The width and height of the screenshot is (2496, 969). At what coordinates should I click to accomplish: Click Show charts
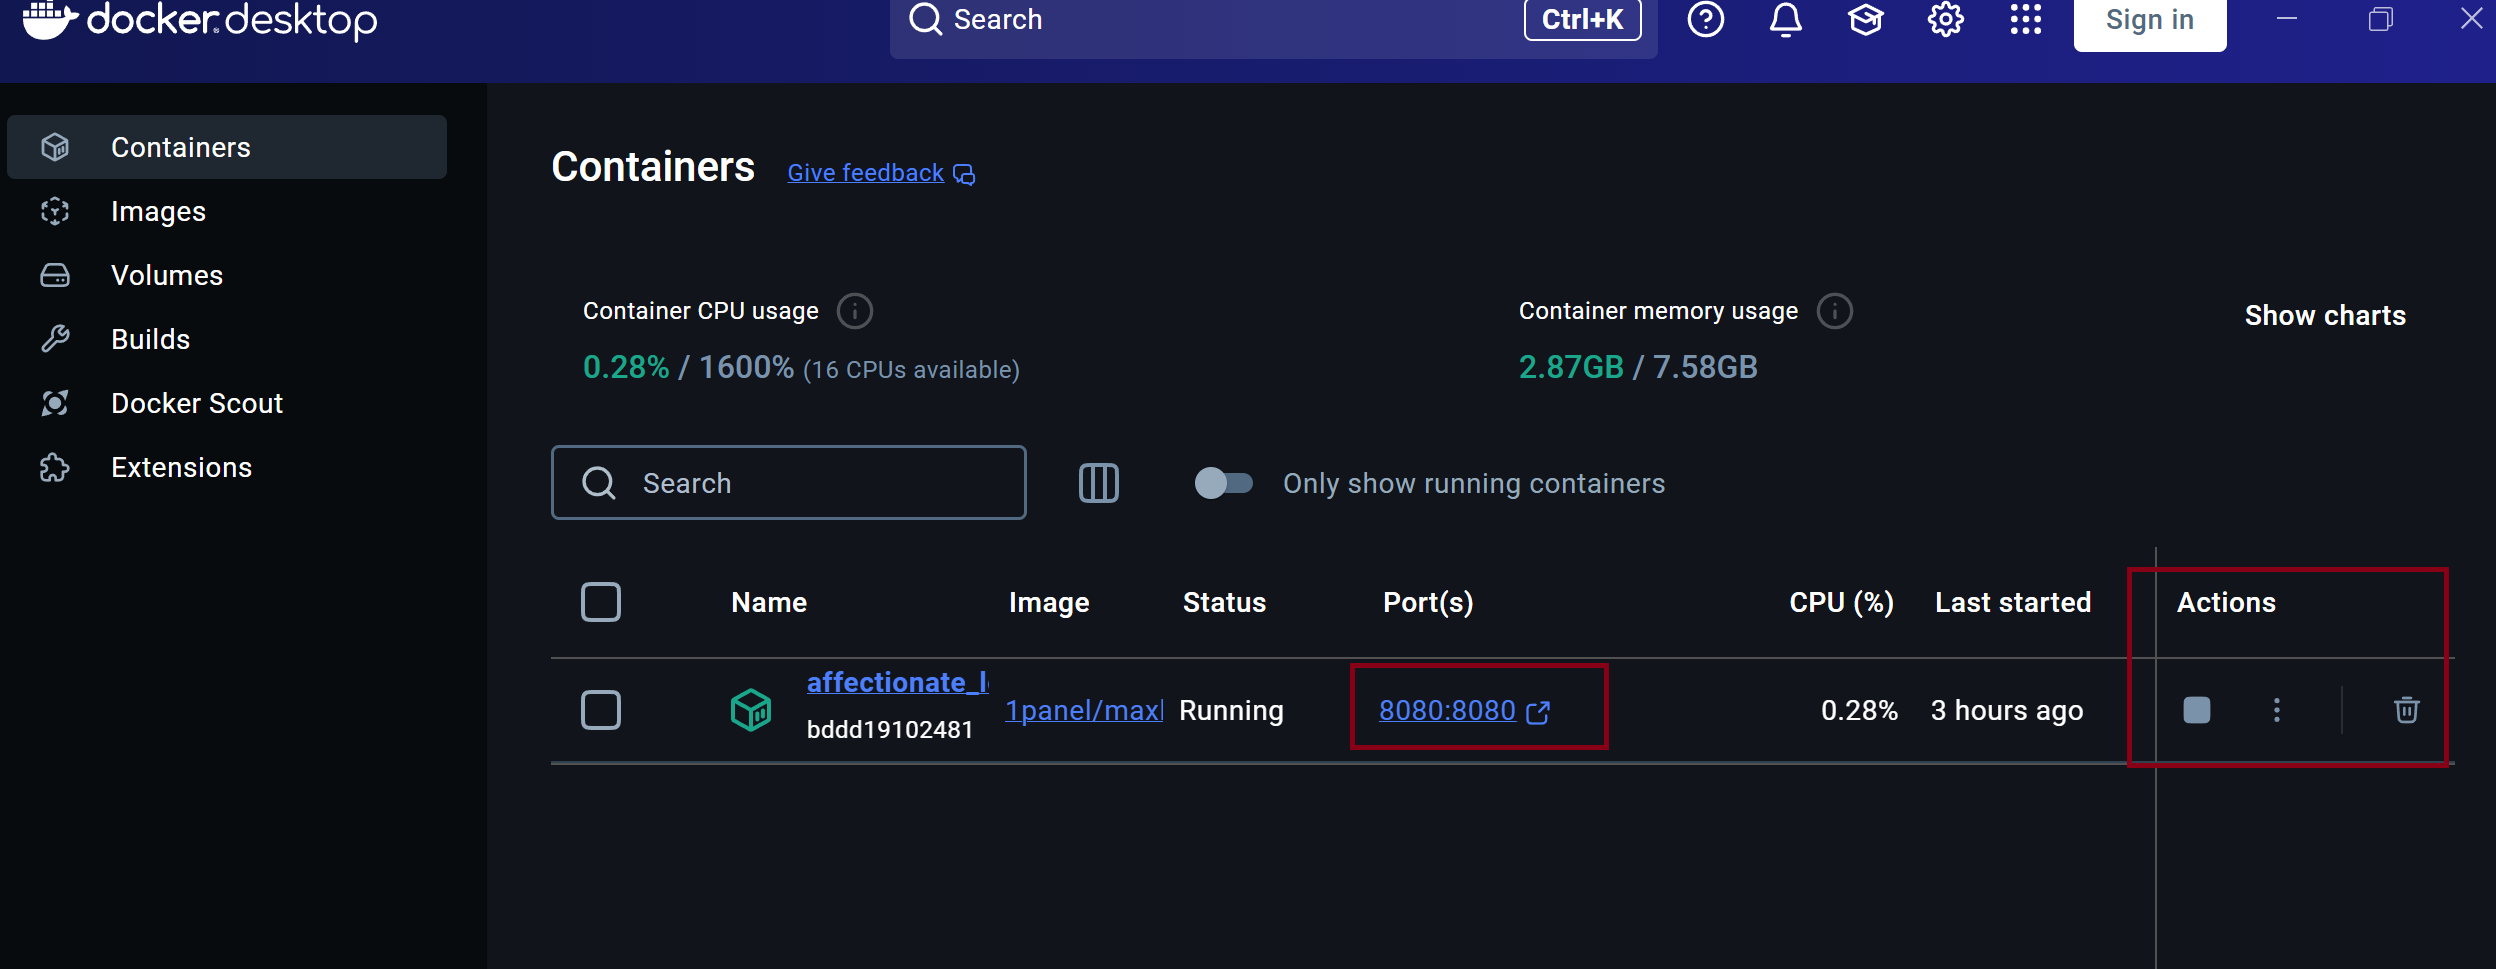point(2325,315)
